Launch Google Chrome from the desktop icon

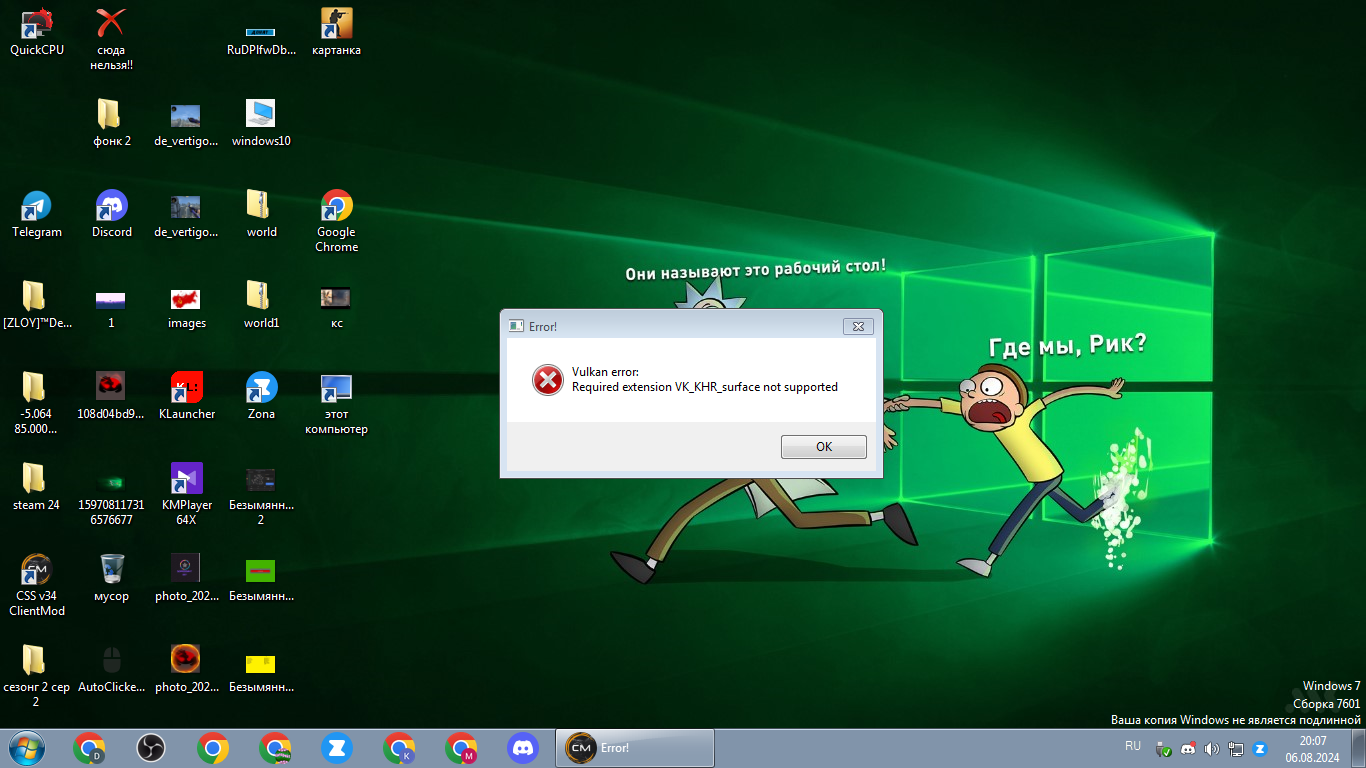[x=336, y=207]
